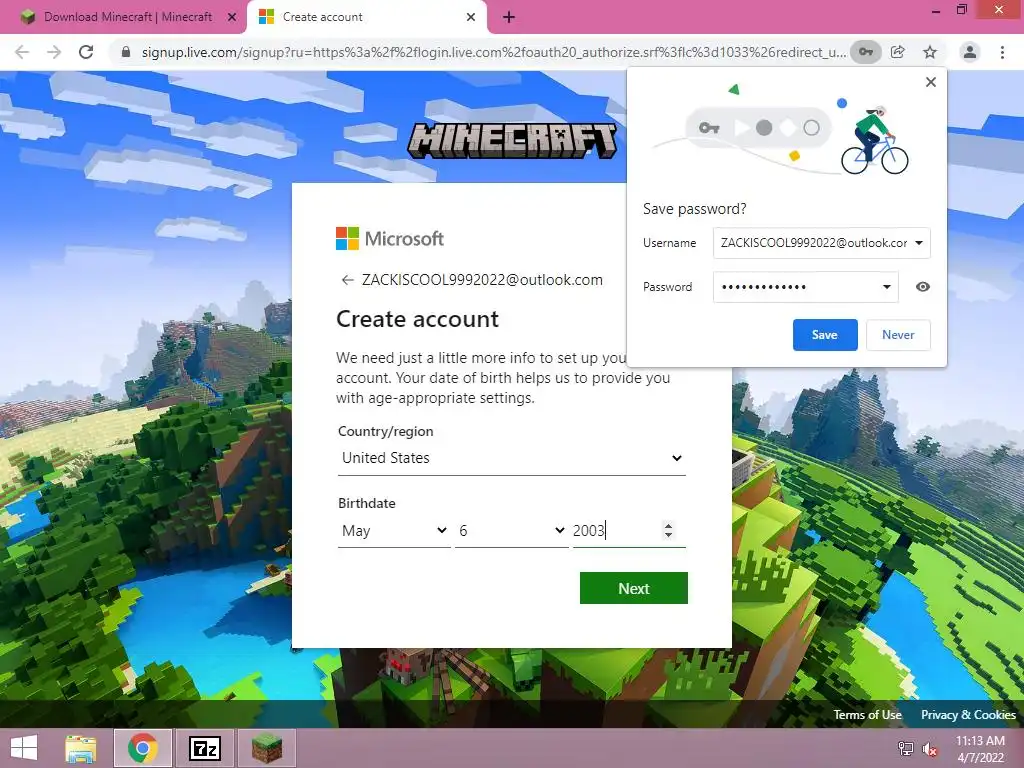The image size is (1024, 768).
Task: Select the Create account tab
Action: point(366,17)
